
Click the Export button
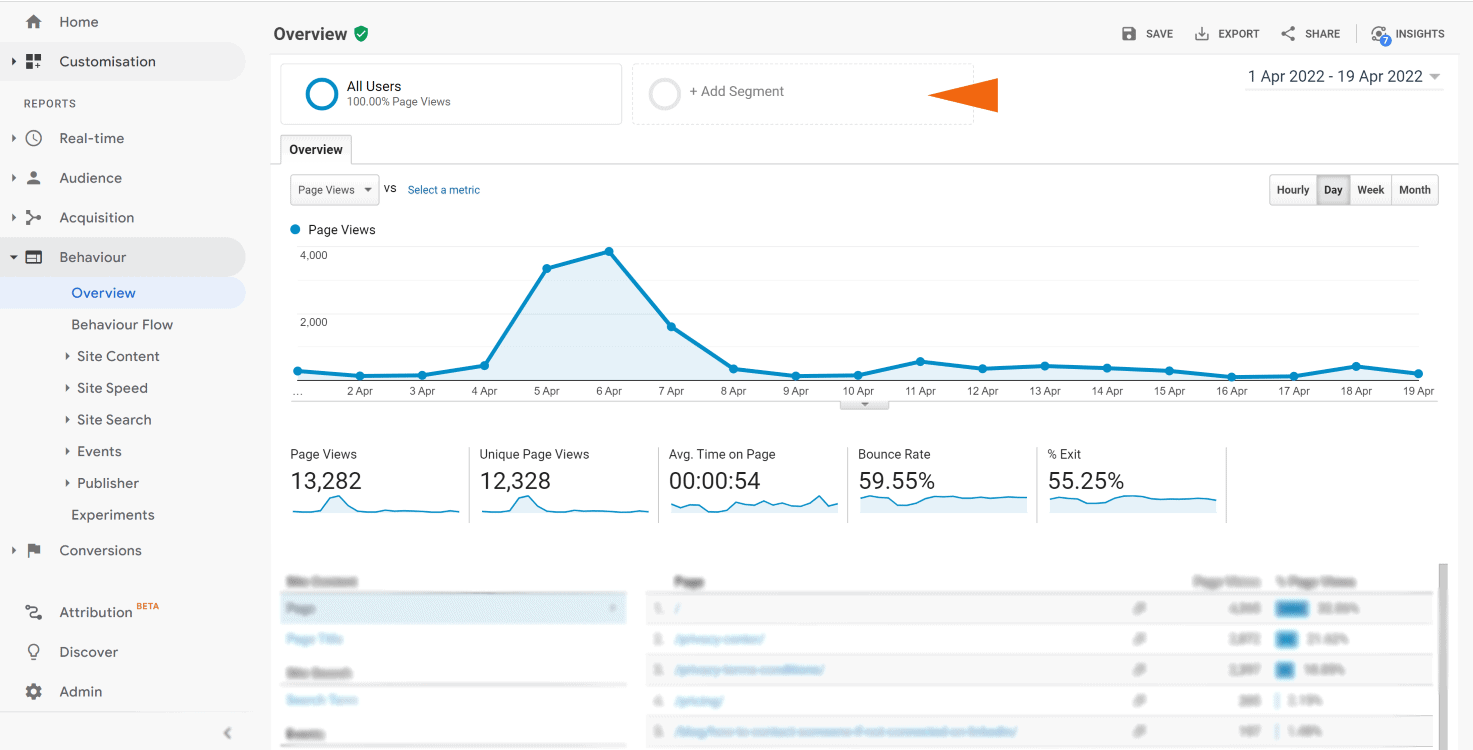pyautogui.click(x=1227, y=34)
